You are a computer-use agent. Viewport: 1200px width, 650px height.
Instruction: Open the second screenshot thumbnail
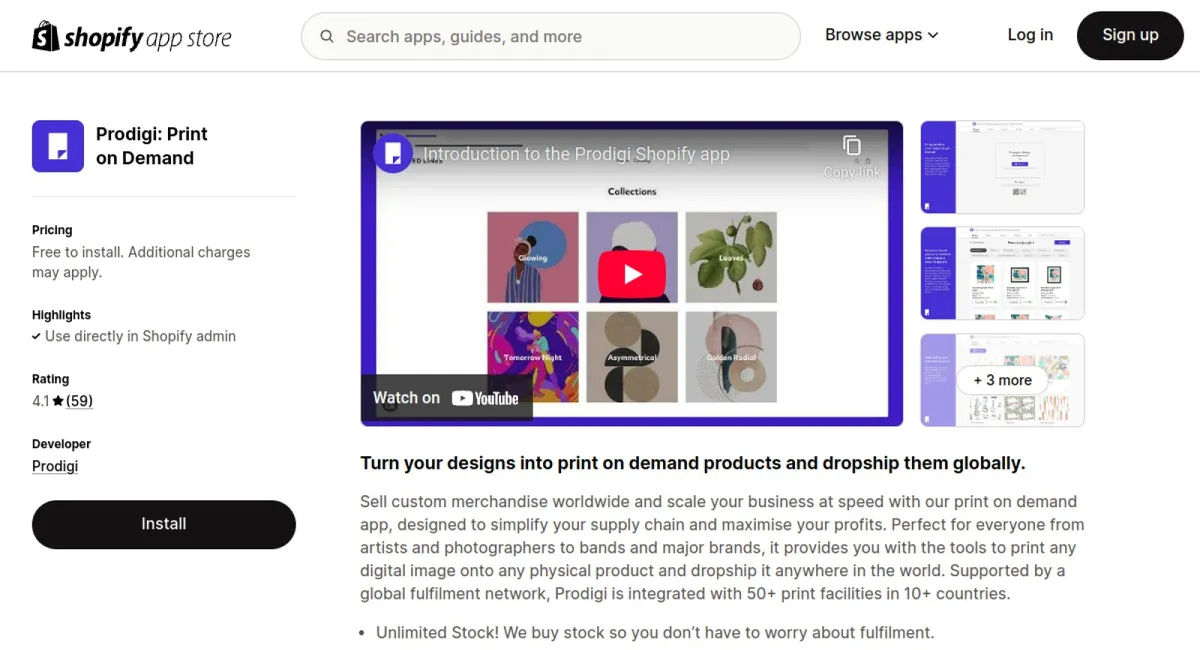[1002, 273]
